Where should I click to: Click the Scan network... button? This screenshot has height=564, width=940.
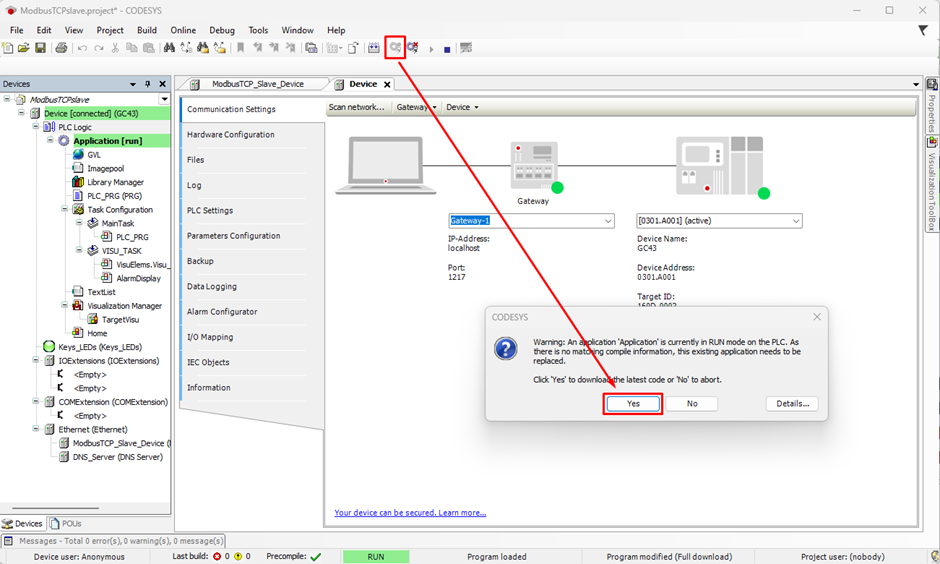click(x=356, y=107)
